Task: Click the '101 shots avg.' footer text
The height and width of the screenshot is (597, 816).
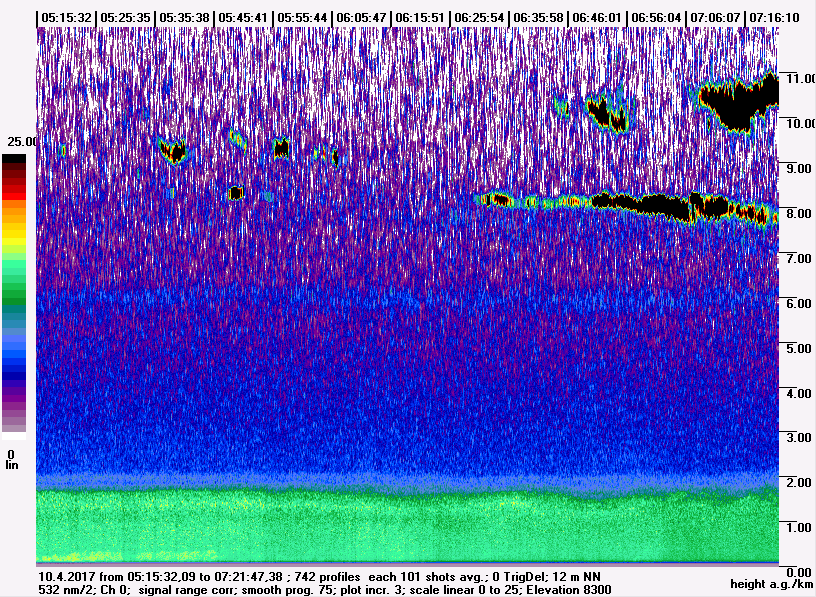Action: 441,577
